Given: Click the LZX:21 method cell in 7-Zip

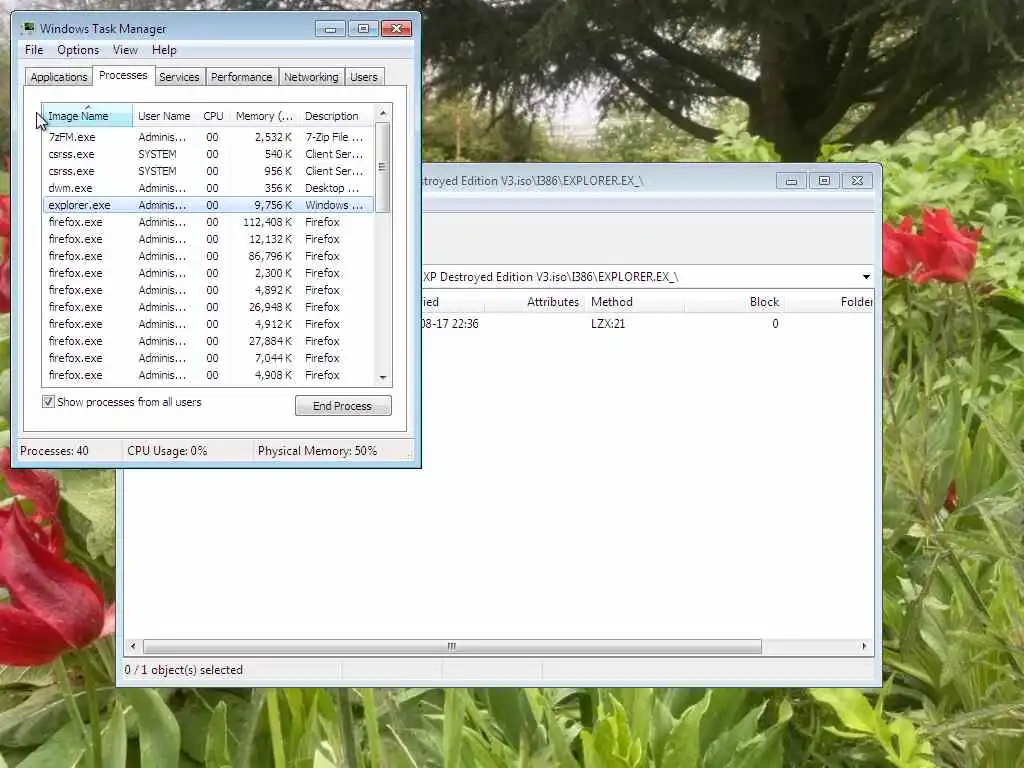Looking at the screenshot, I should [608, 324].
